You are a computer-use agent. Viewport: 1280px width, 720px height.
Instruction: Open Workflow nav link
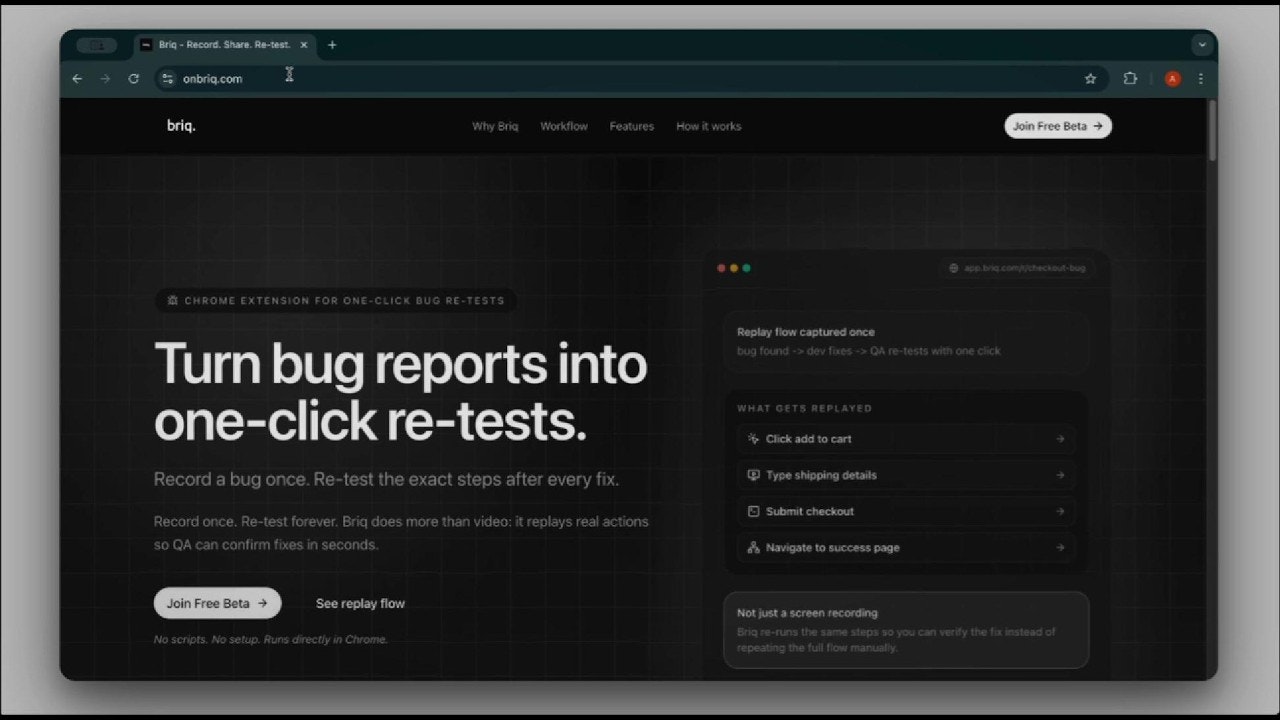564,126
